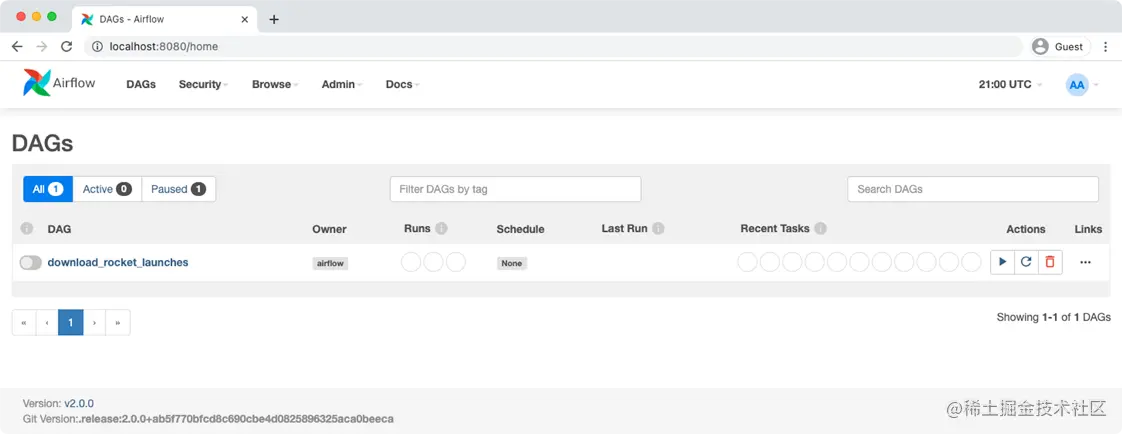Trigger the download_rocket_launches DAG play icon
Image resolution: width=1122 pixels, height=434 pixels.
click(x=1003, y=262)
